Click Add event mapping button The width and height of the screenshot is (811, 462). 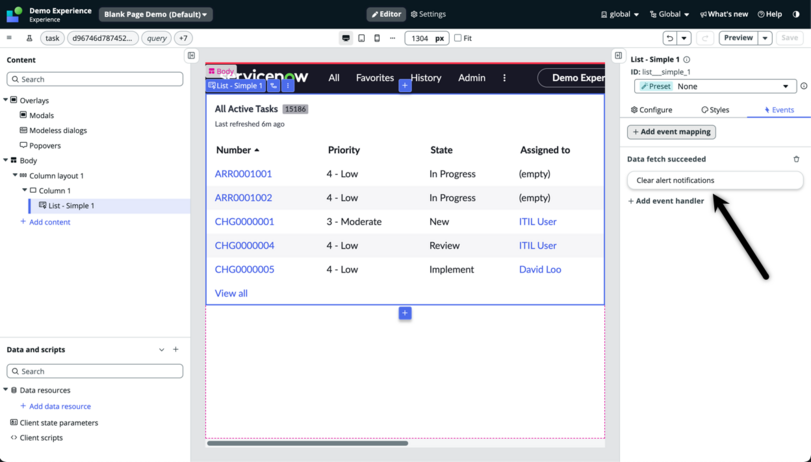tap(671, 132)
